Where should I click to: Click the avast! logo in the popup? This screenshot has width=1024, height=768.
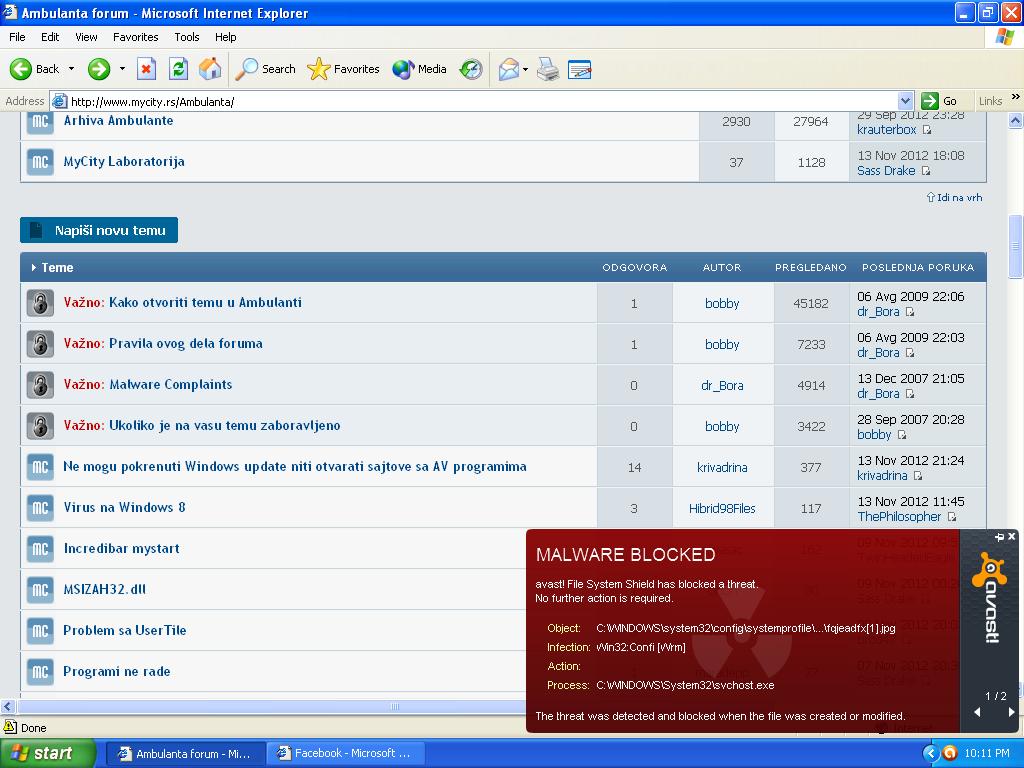click(x=989, y=598)
